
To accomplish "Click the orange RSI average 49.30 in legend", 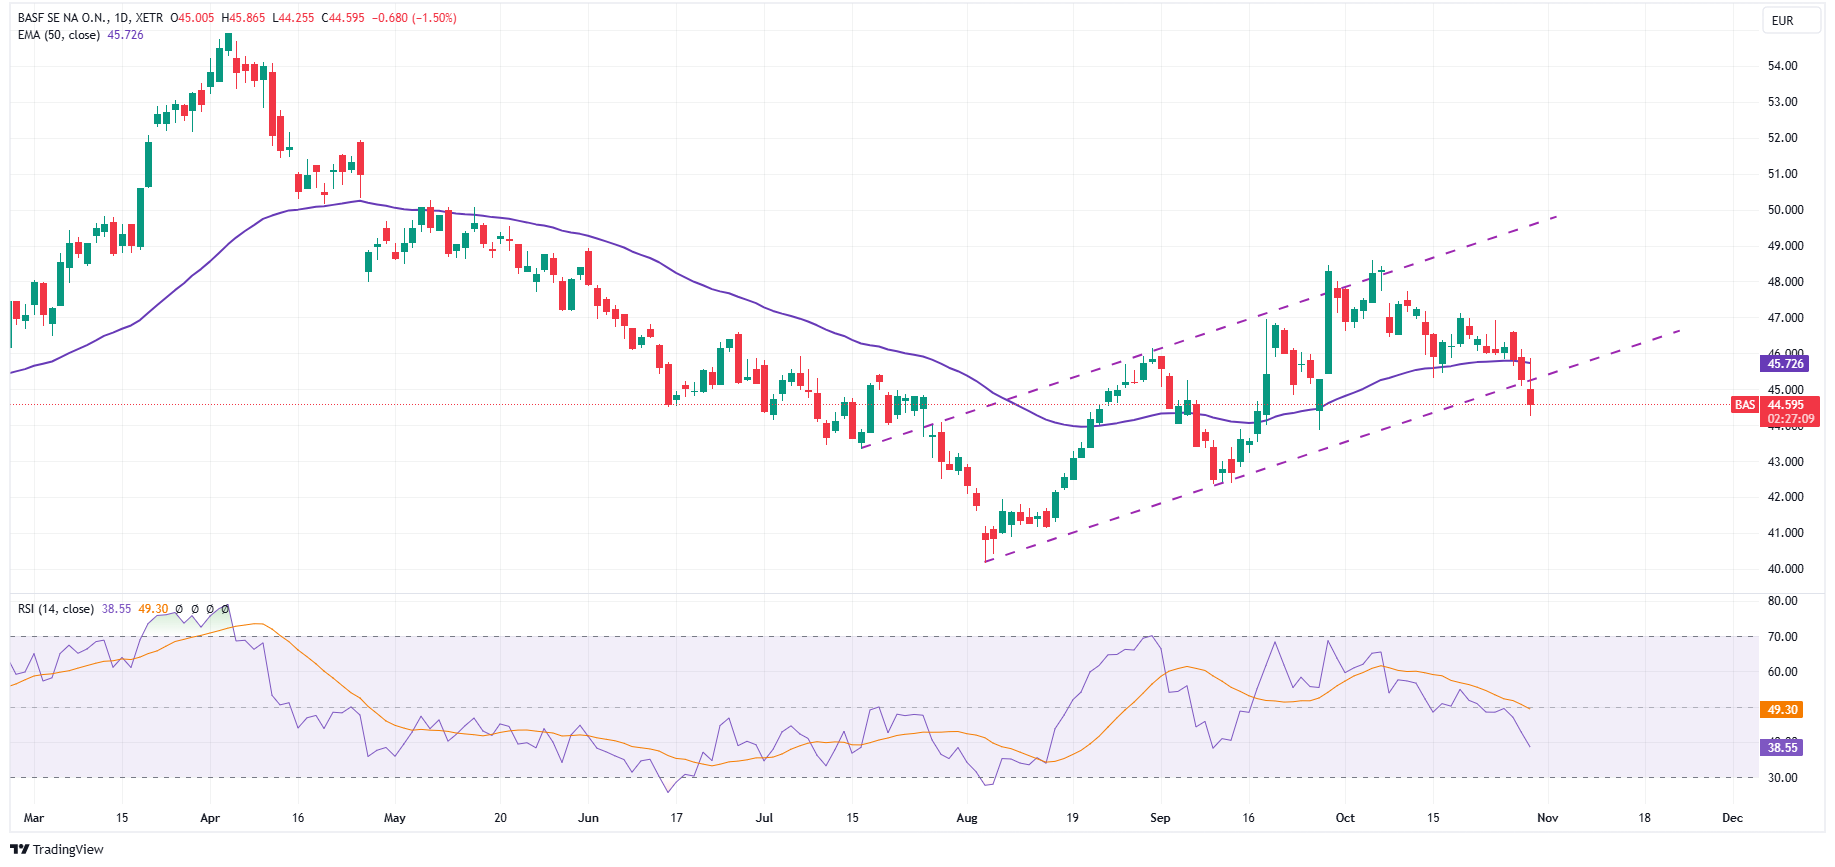I will [153, 609].
